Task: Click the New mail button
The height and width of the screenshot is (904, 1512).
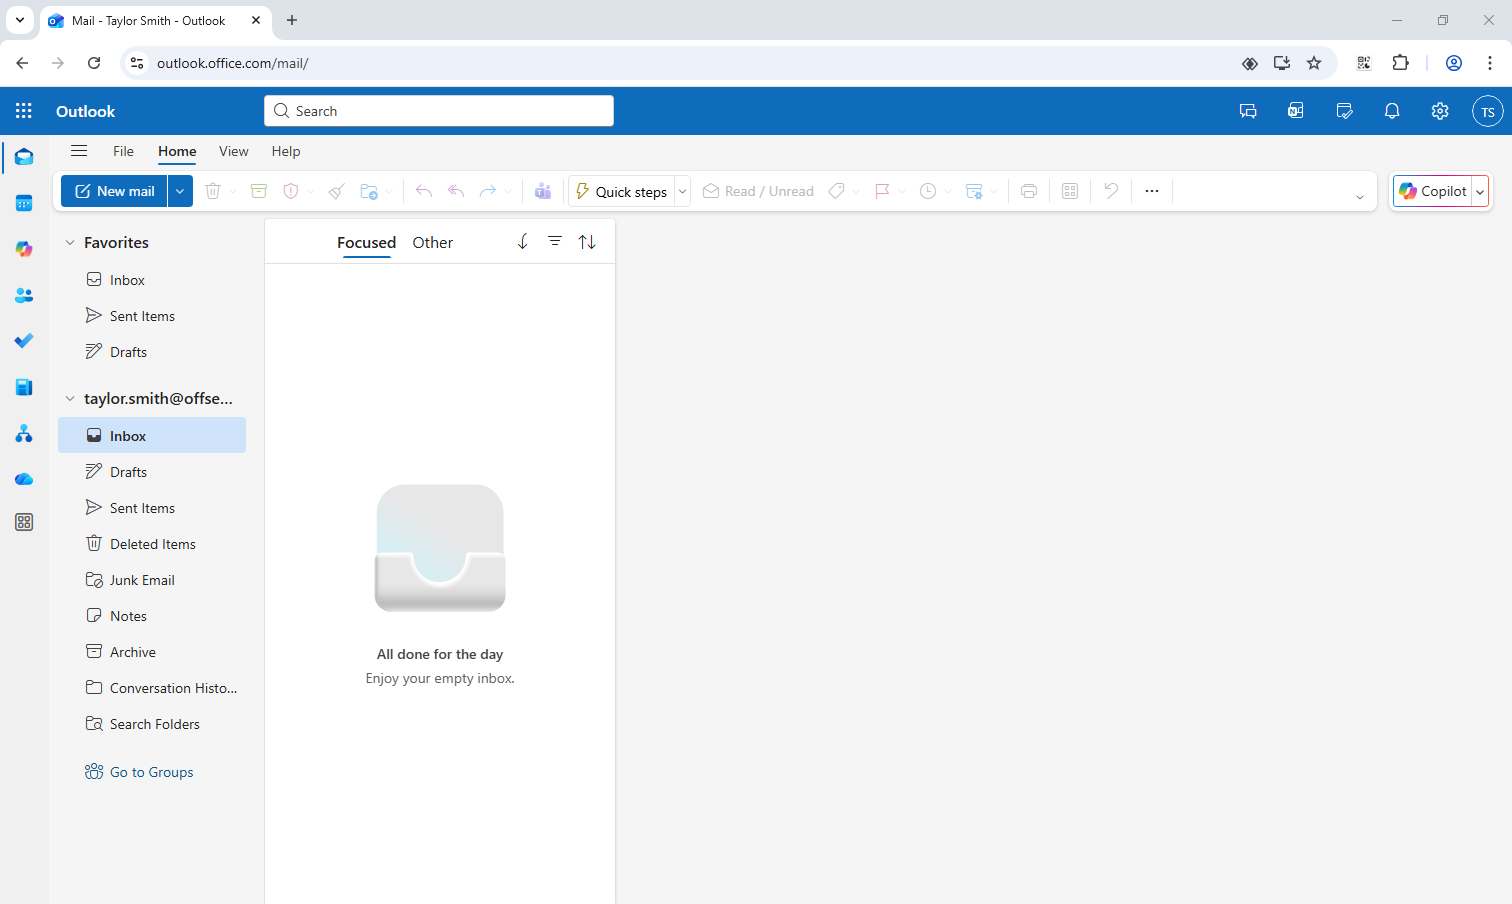Action: (114, 191)
